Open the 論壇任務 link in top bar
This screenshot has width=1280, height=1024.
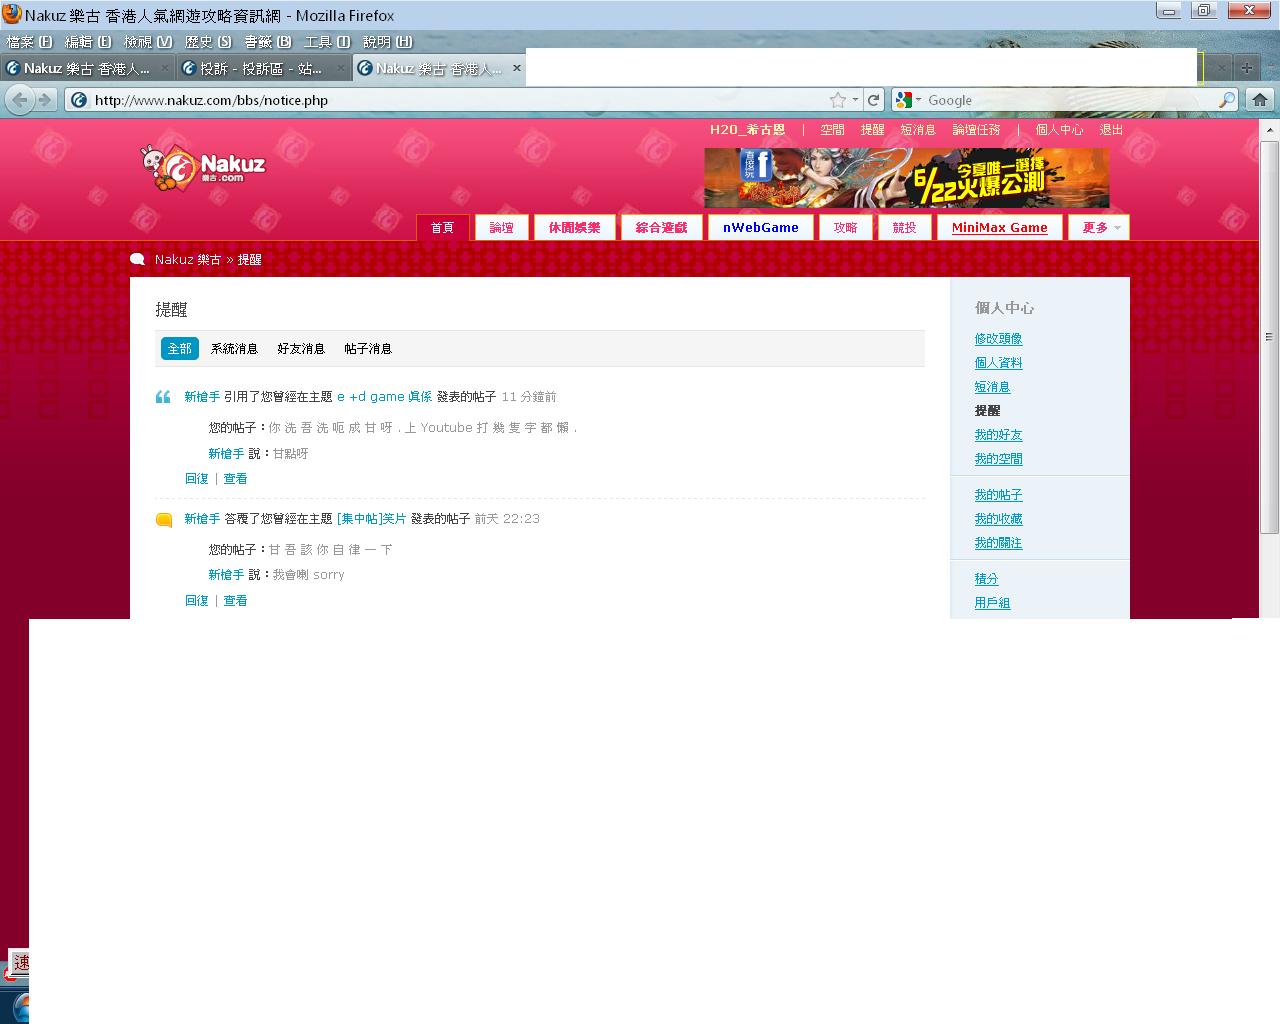976,130
